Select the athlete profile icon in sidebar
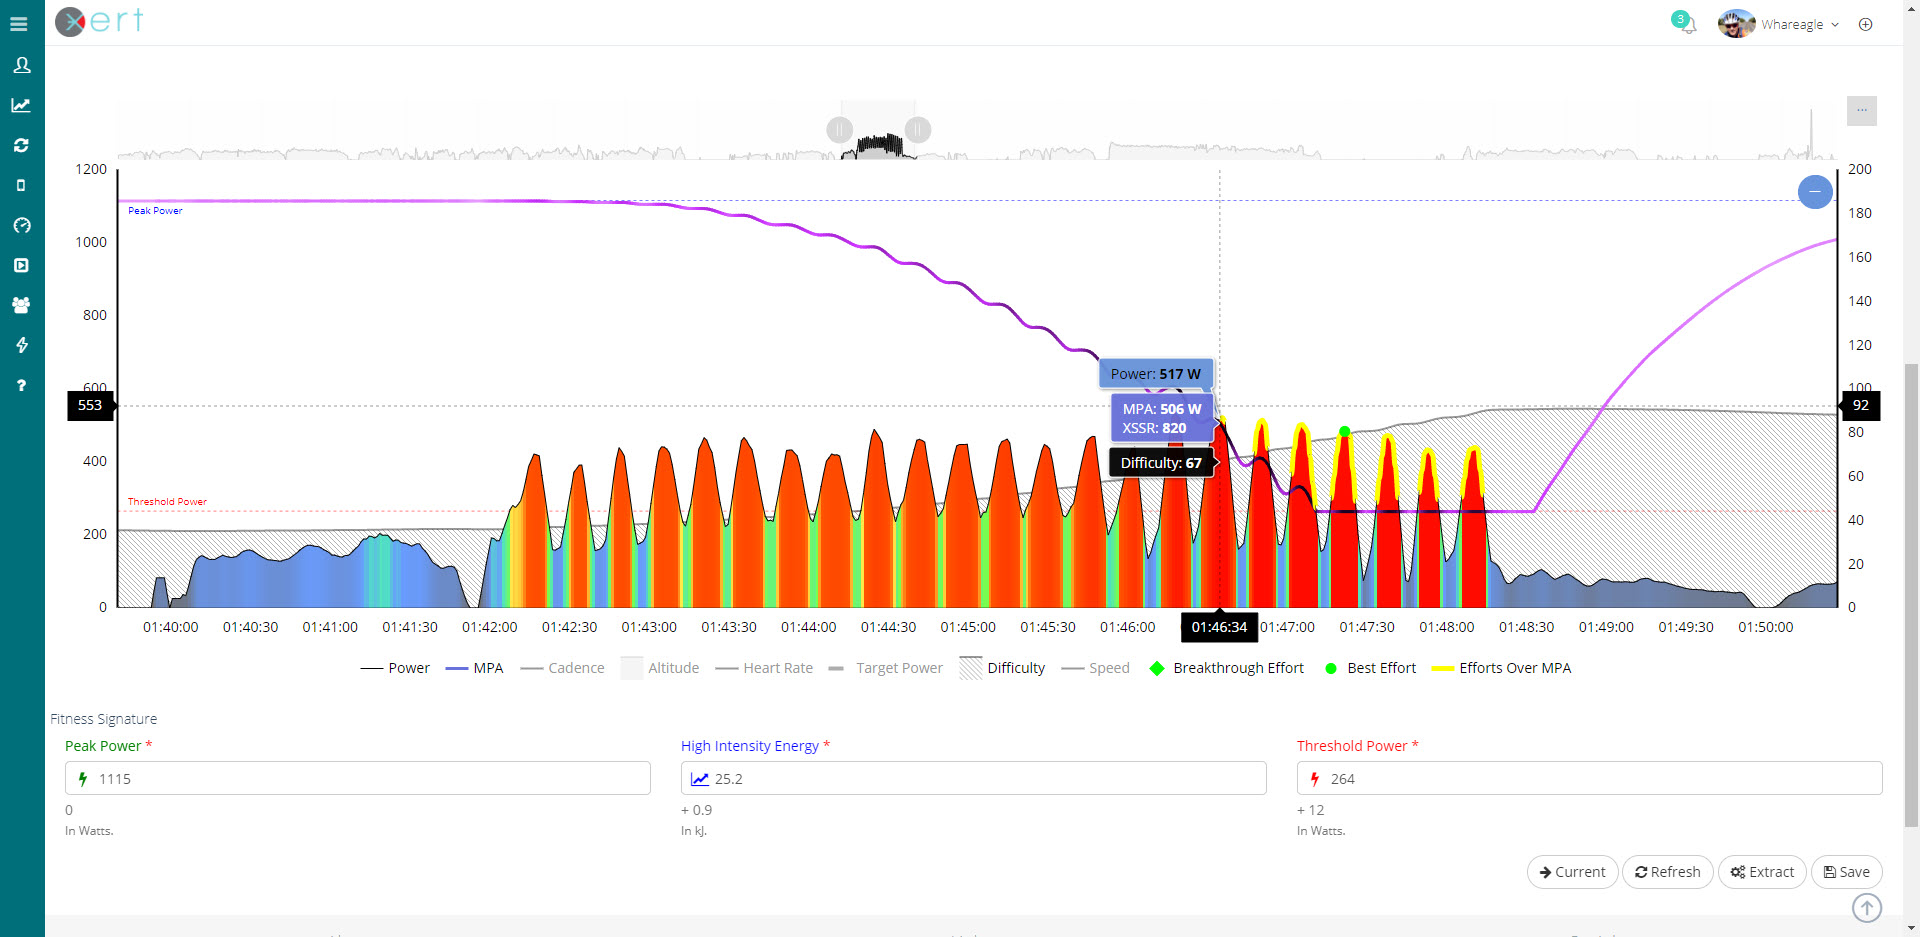The height and width of the screenshot is (937, 1920). tap(21, 65)
